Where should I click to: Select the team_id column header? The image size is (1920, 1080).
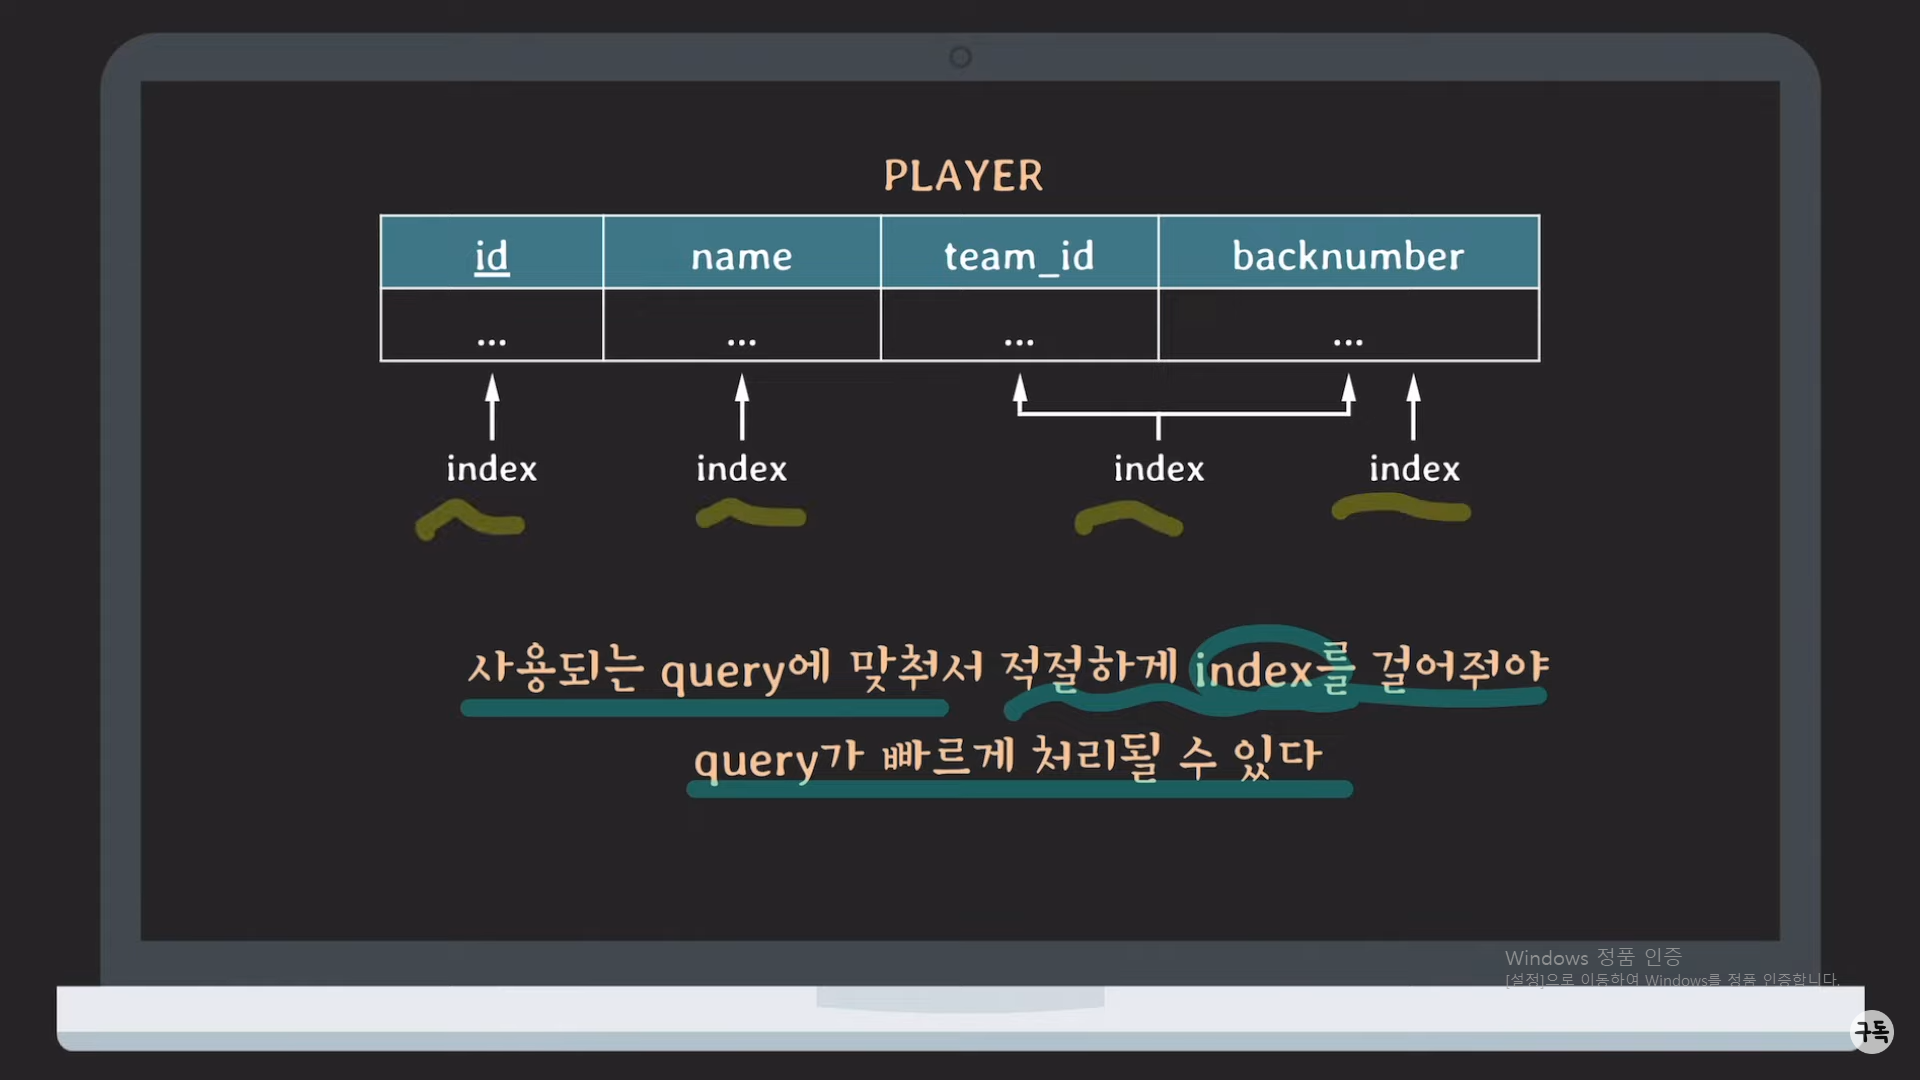[x=1019, y=256]
